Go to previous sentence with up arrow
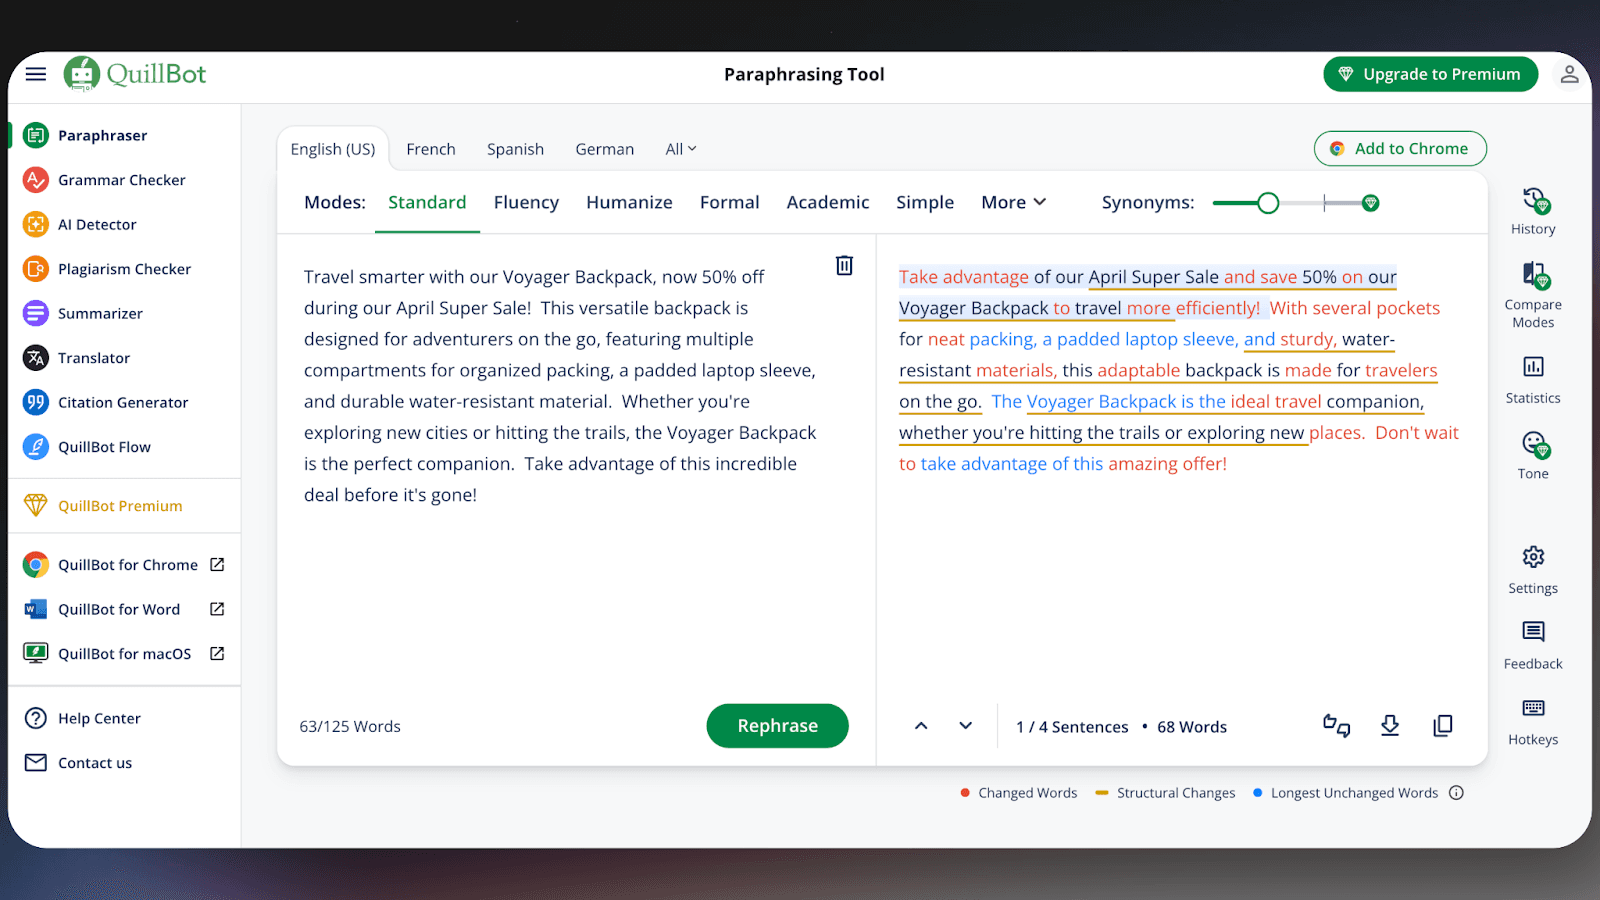The width and height of the screenshot is (1600, 900). pyautogui.click(x=921, y=726)
